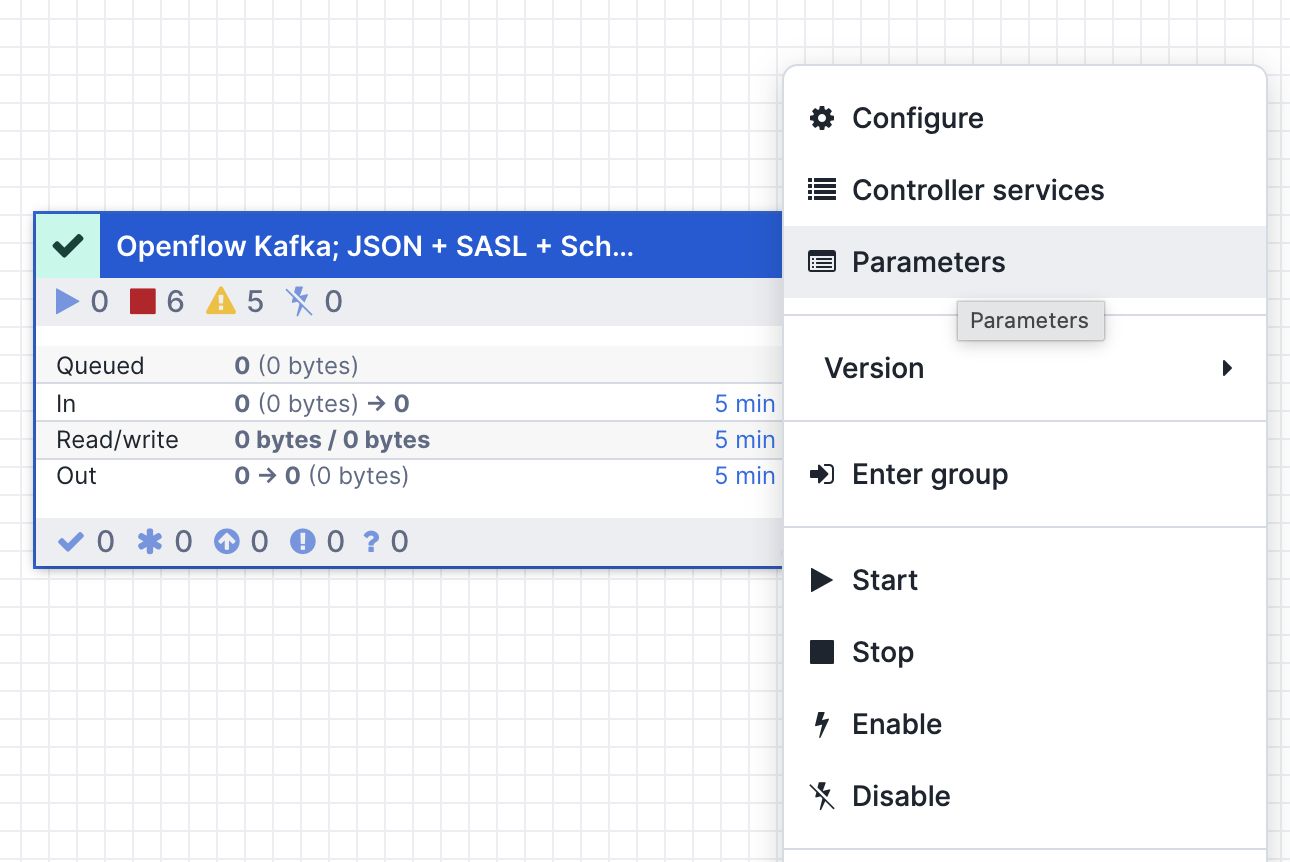Click the green checkmark version status icon

68,246
